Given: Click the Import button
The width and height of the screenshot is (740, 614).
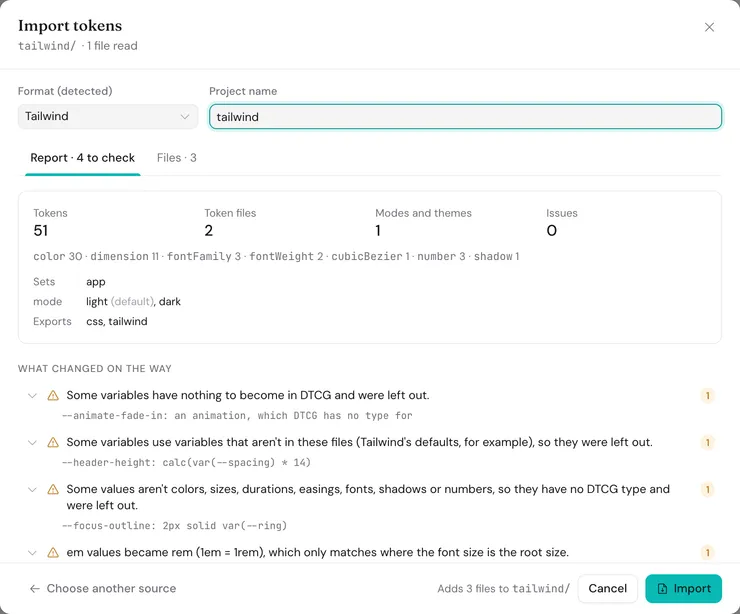Looking at the screenshot, I should point(683,589).
